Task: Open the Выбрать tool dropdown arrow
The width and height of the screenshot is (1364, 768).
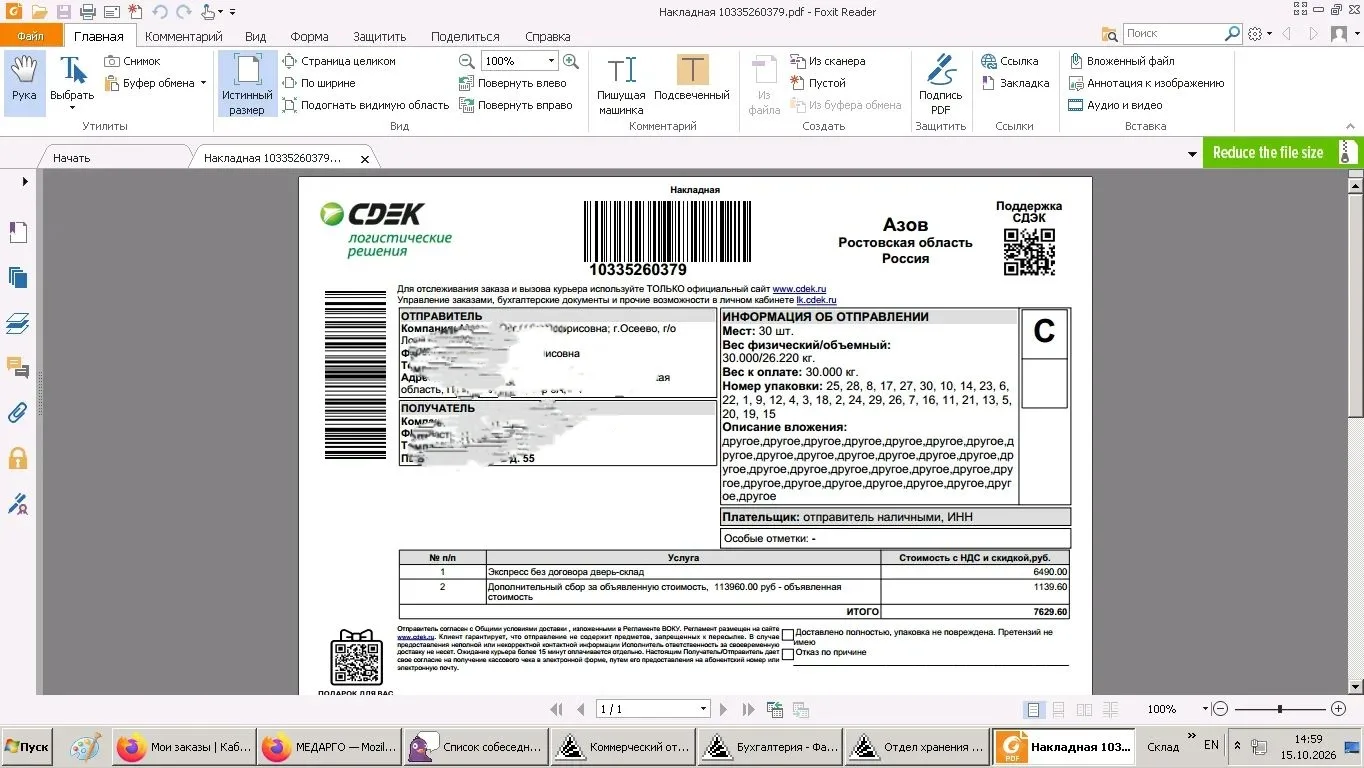Action: pos(72,107)
